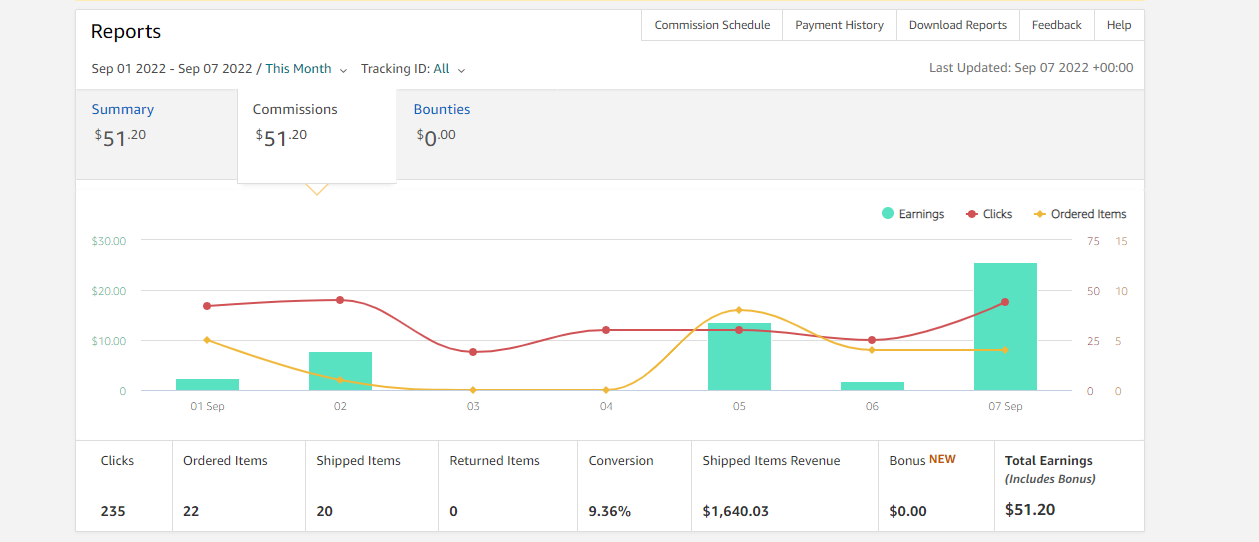Open the Feedback tab
The image size is (1259, 542).
pos(1056,25)
